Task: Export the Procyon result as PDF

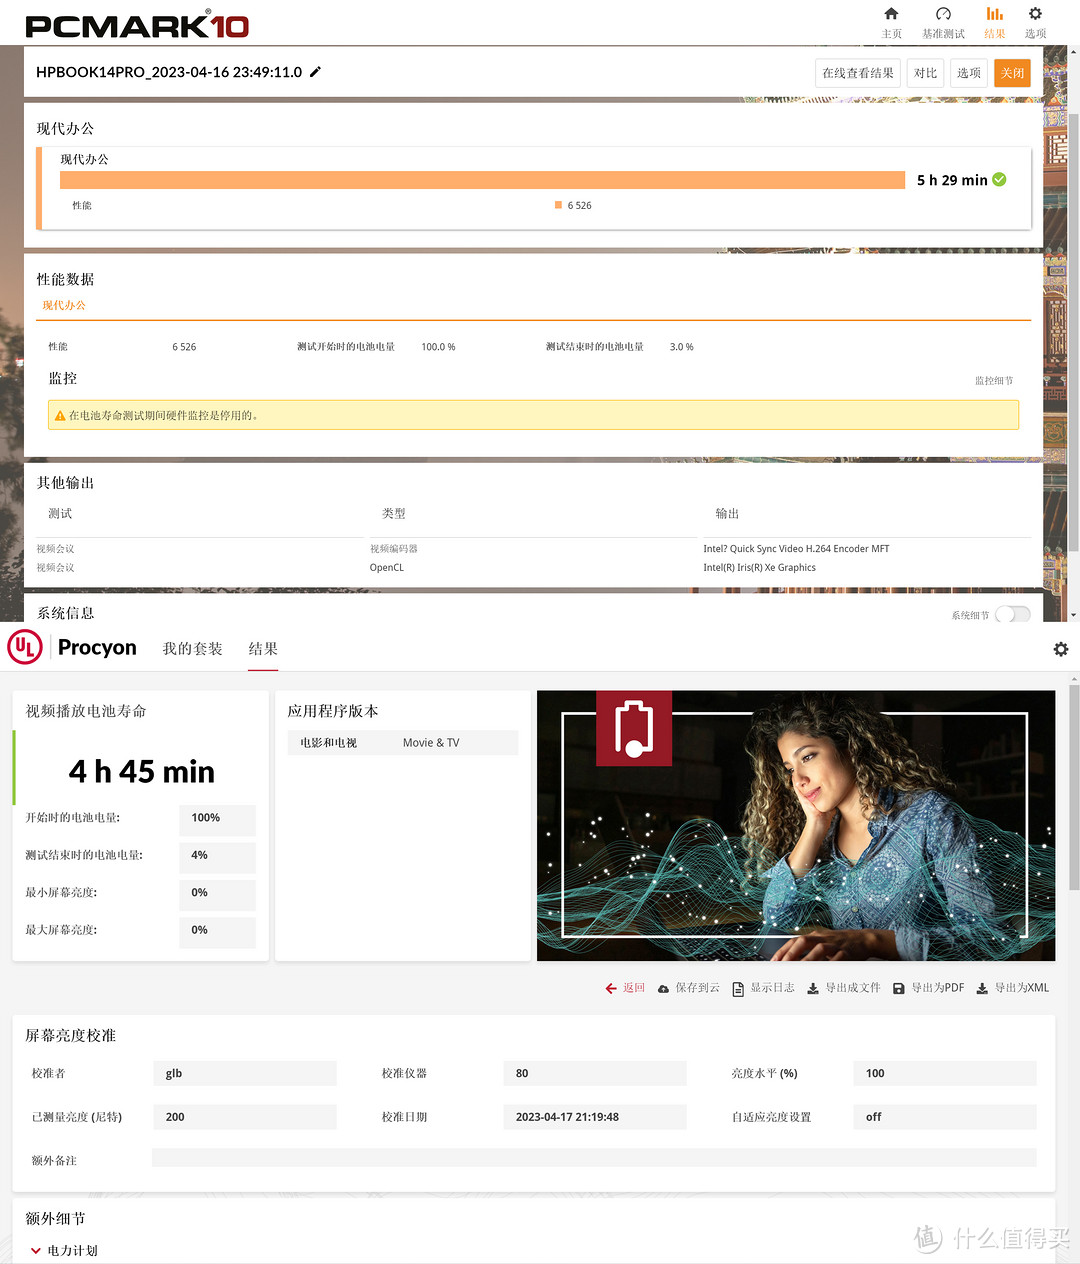Action: [x=929, y=988]
